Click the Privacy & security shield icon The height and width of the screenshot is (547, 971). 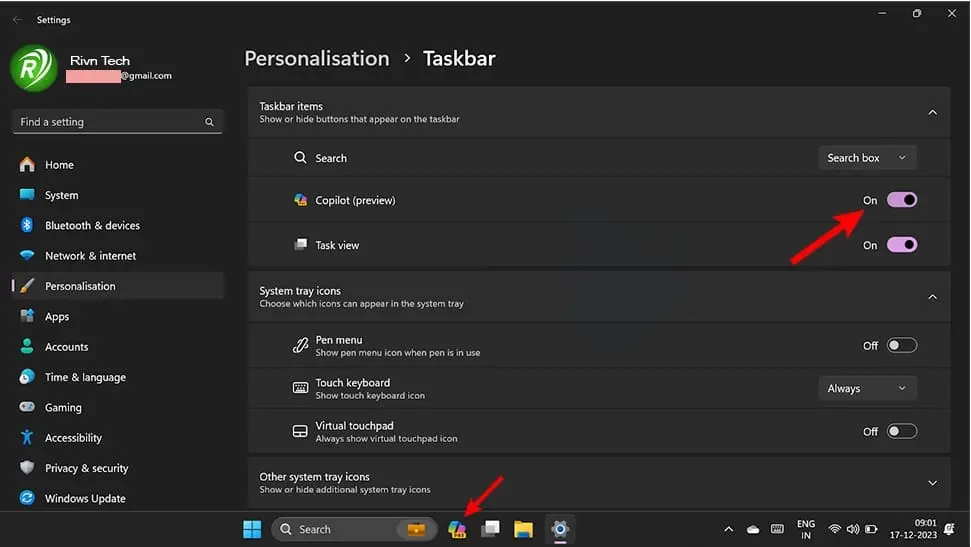pos(27,468)
